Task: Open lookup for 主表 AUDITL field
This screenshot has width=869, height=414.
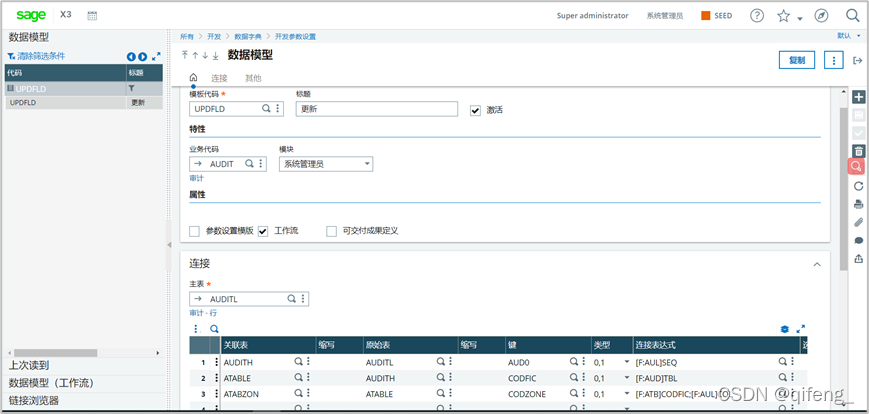Action: tap(291, 299)
